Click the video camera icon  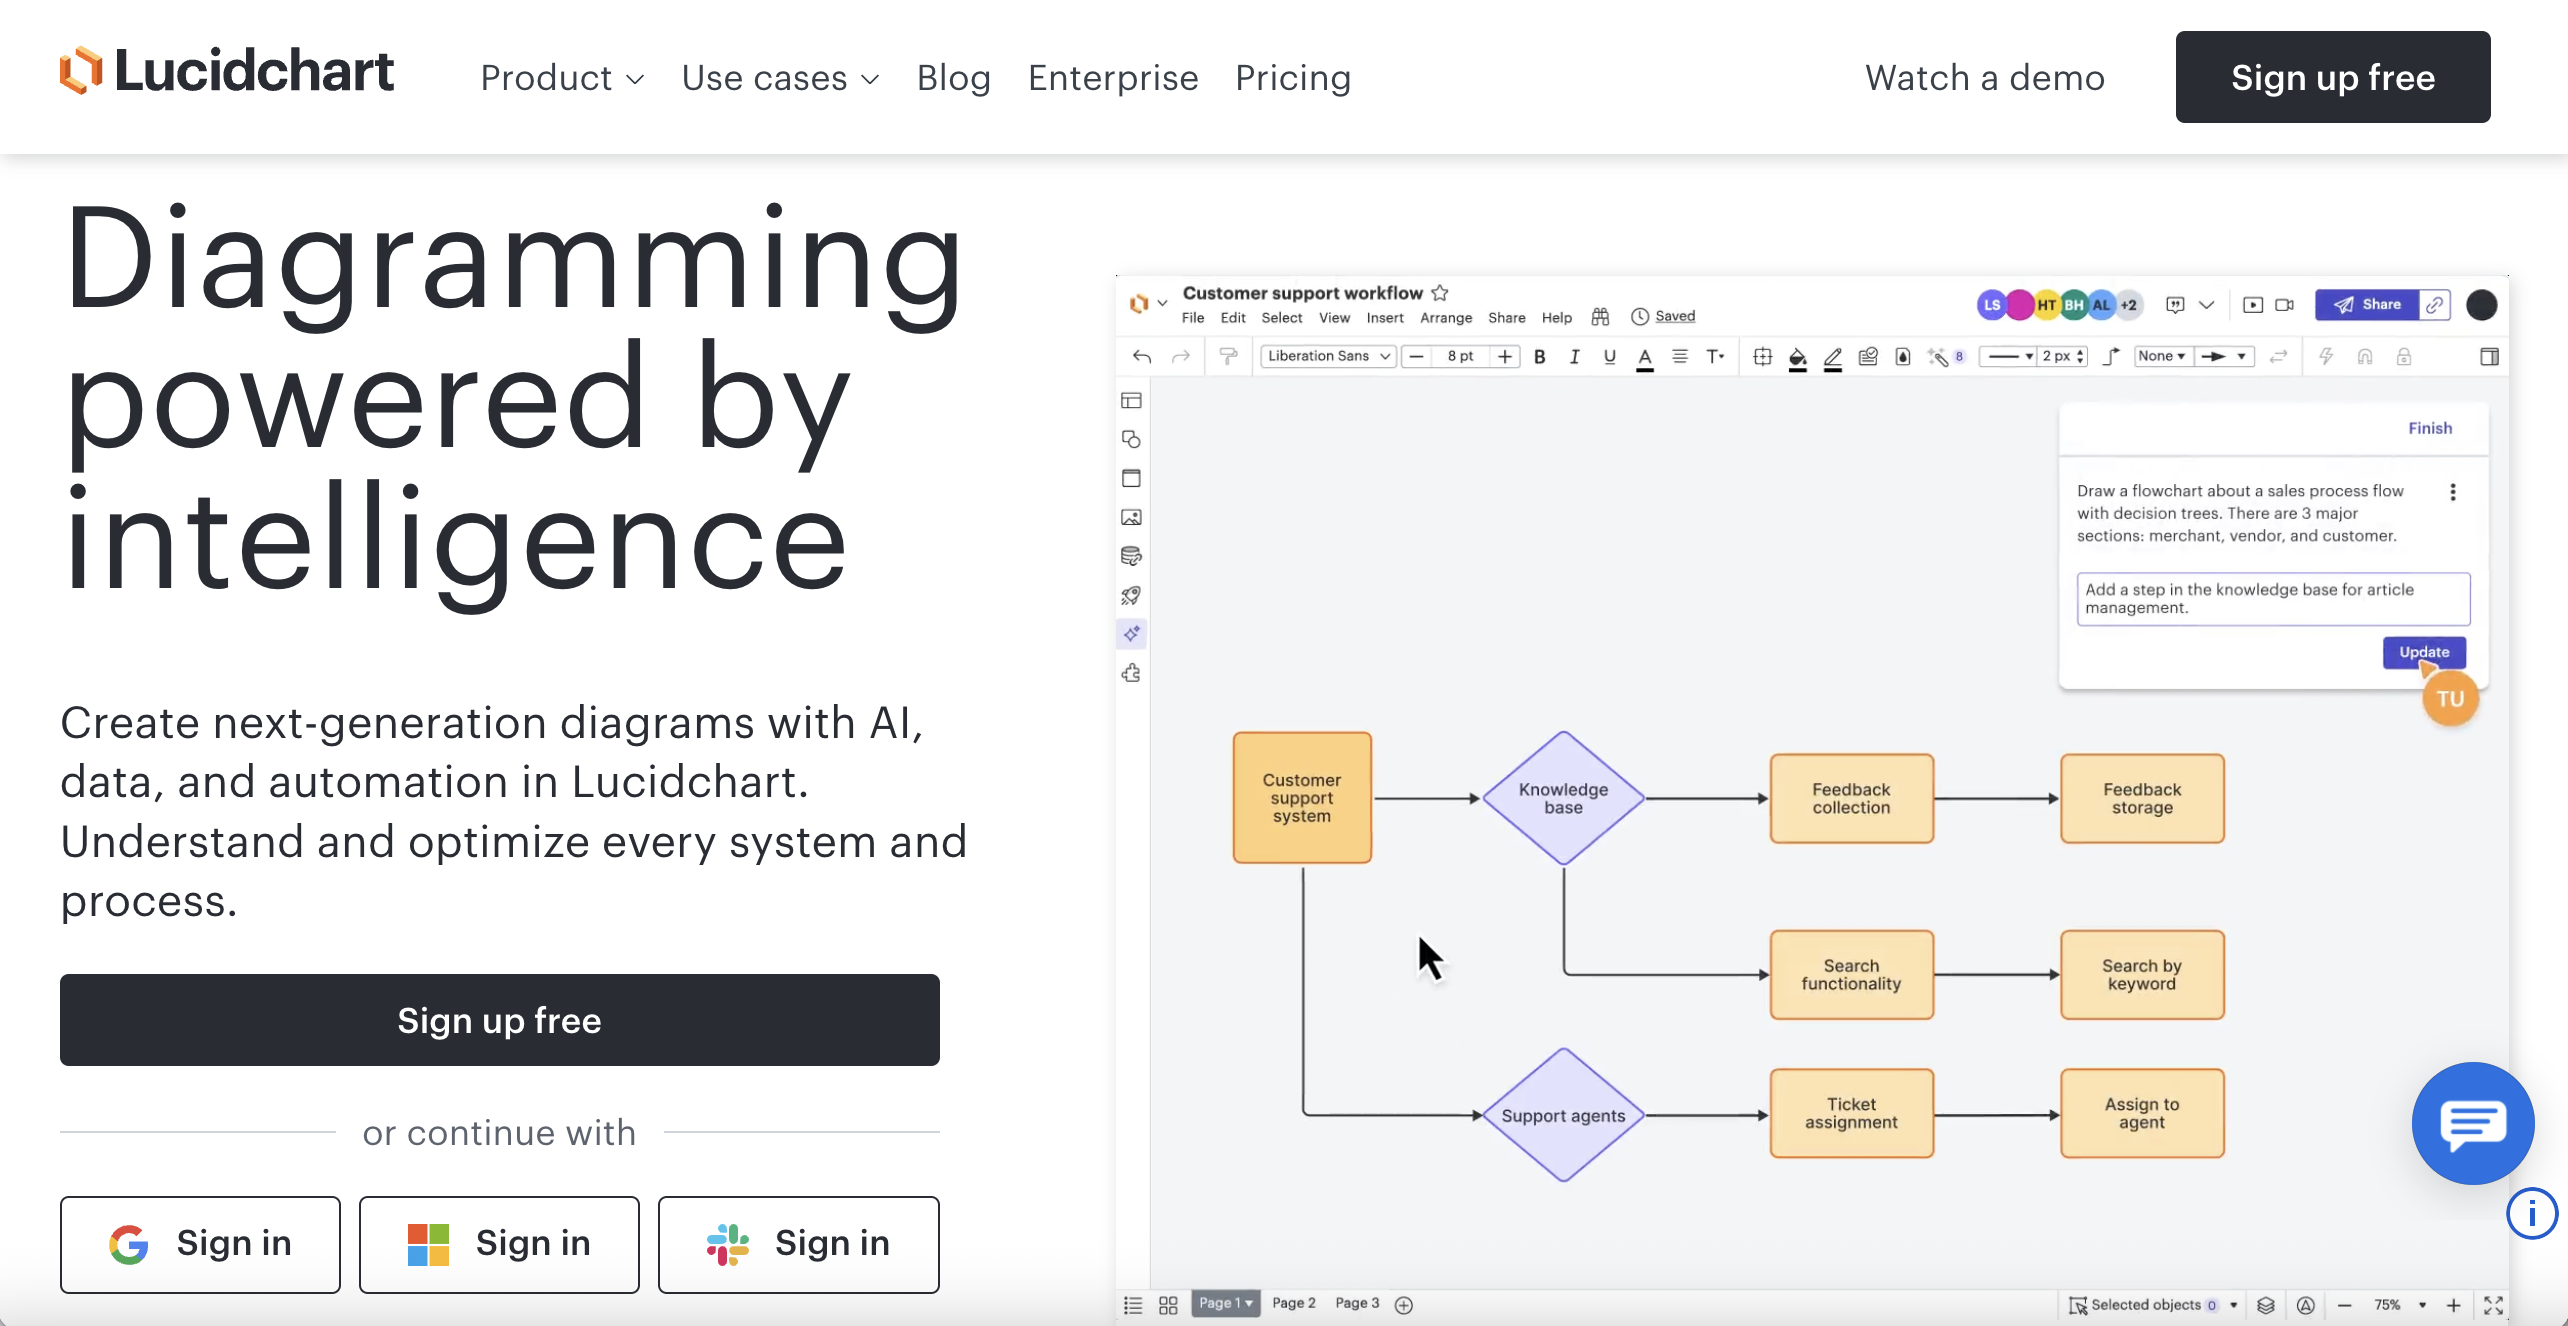tap(2285, 305)
